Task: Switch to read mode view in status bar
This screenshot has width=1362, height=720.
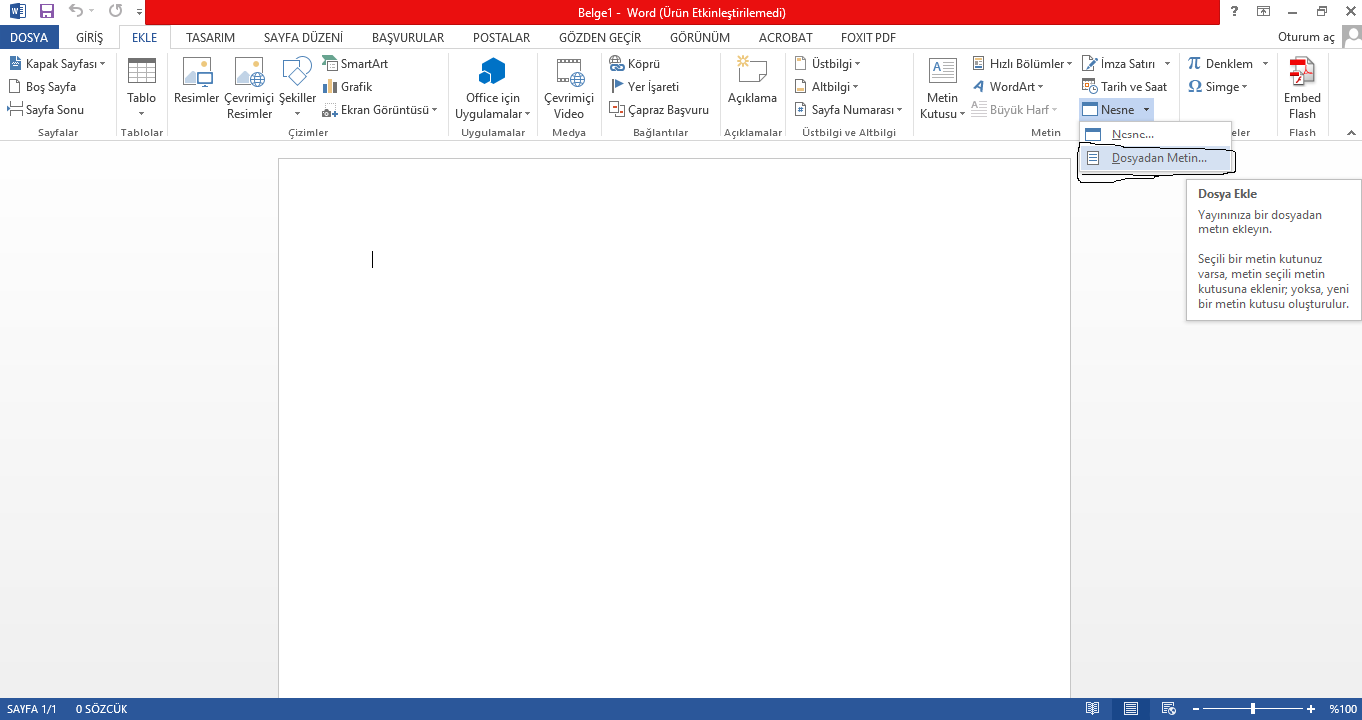Action: click(x=1093, y=709)
